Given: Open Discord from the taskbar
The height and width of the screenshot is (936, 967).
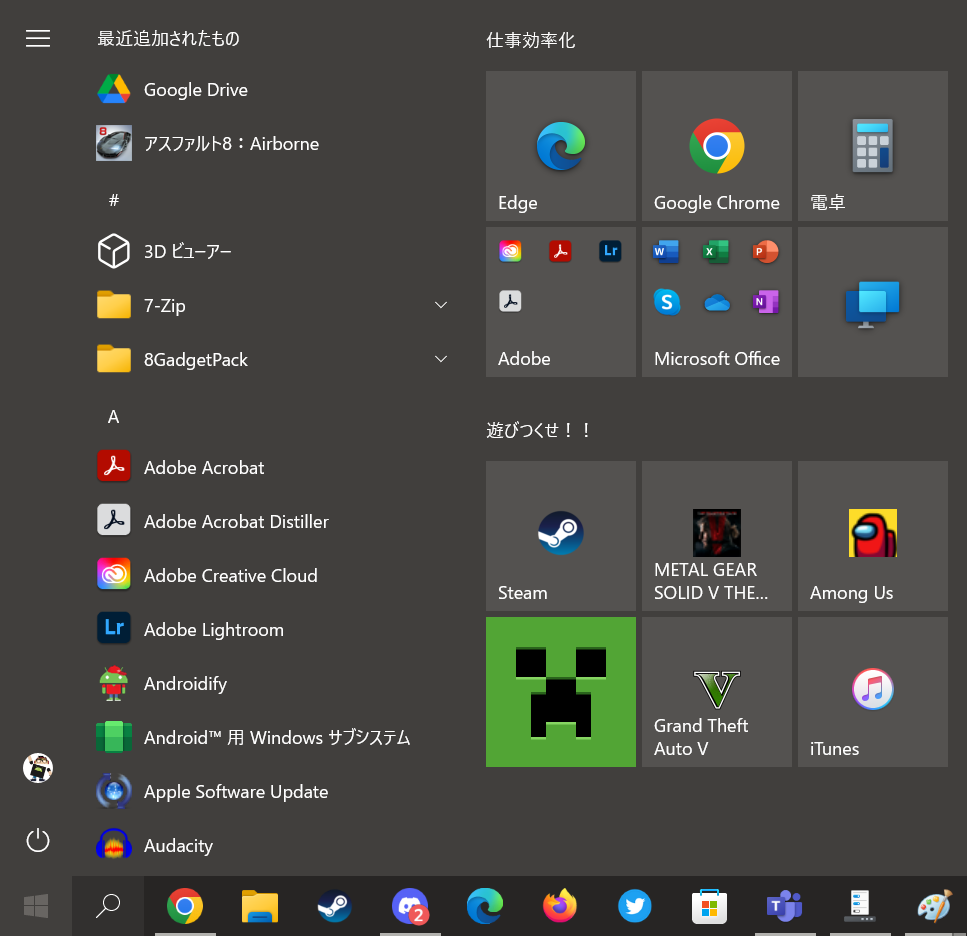Looking at the screenshot, I should point(410,906).
